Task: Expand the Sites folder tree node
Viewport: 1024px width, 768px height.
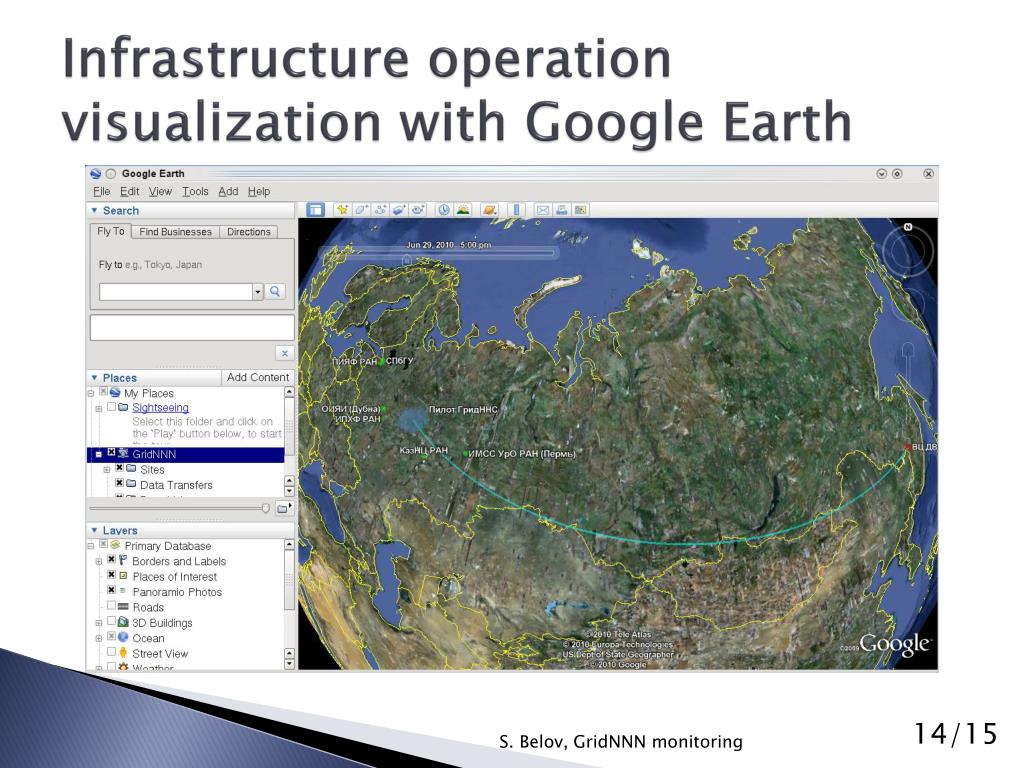Action: (106, 470)
